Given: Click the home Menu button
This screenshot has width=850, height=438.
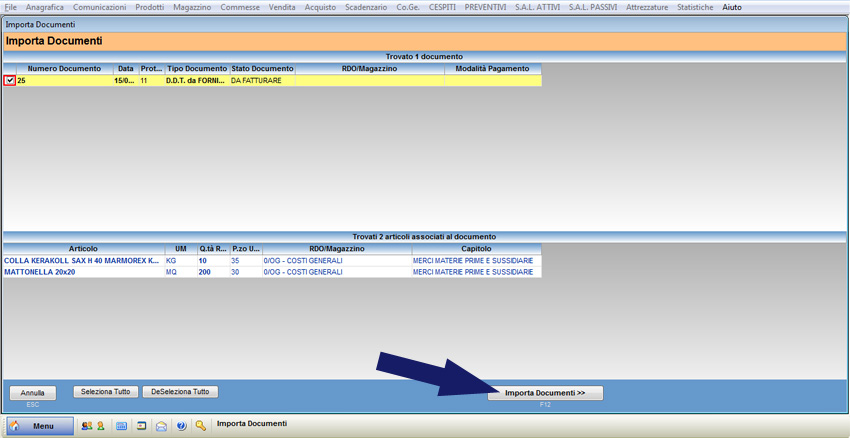Looking at the screenshot, I should (40, 426).
